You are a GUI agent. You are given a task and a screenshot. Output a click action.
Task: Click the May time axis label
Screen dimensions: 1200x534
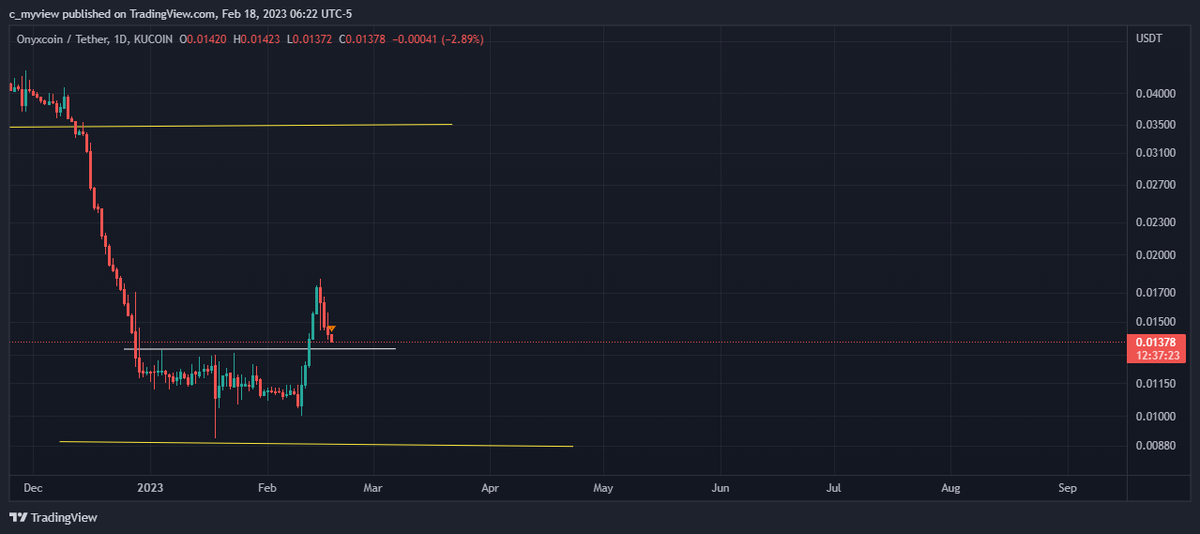(603, 488)
